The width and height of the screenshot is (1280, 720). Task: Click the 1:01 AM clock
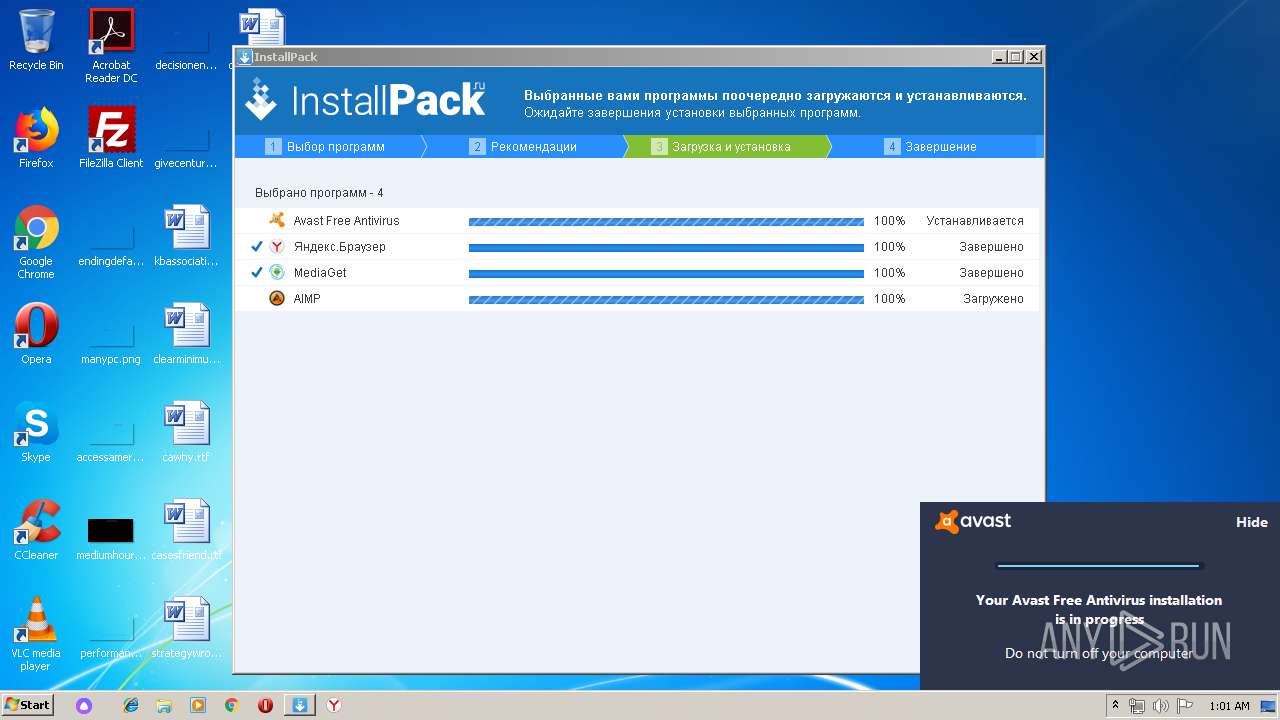point(1229,706)
